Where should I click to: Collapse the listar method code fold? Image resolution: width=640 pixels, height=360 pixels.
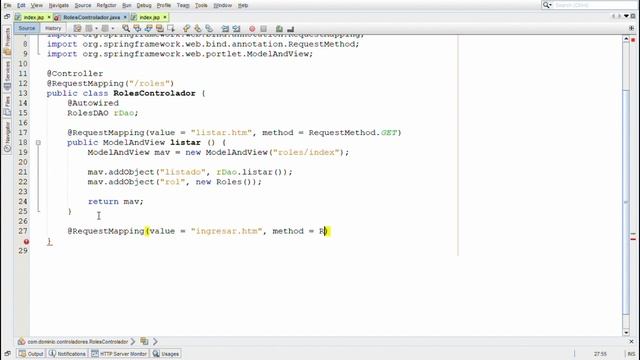(38, 142)
